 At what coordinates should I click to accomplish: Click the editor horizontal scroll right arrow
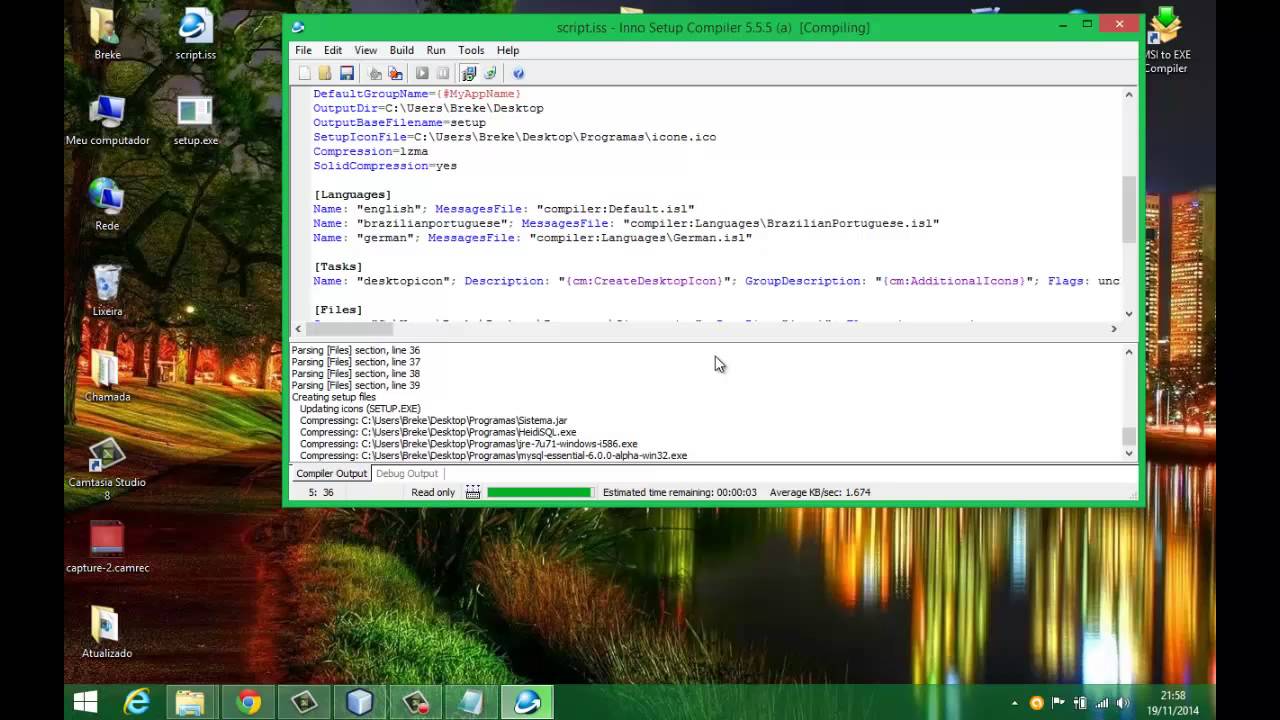pyautogui.click(x=1114, y=328)
